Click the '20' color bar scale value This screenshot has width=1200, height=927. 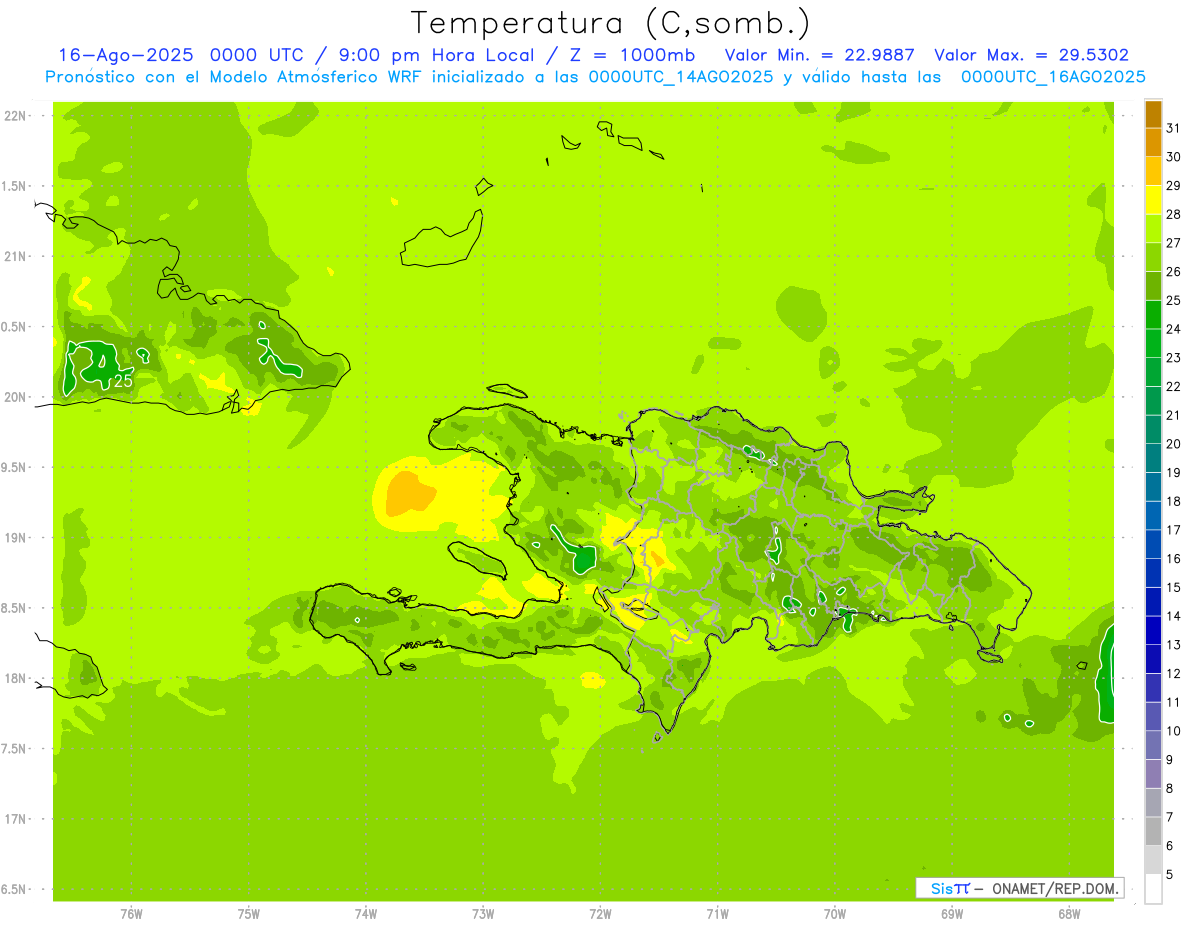pos(1174,444)
